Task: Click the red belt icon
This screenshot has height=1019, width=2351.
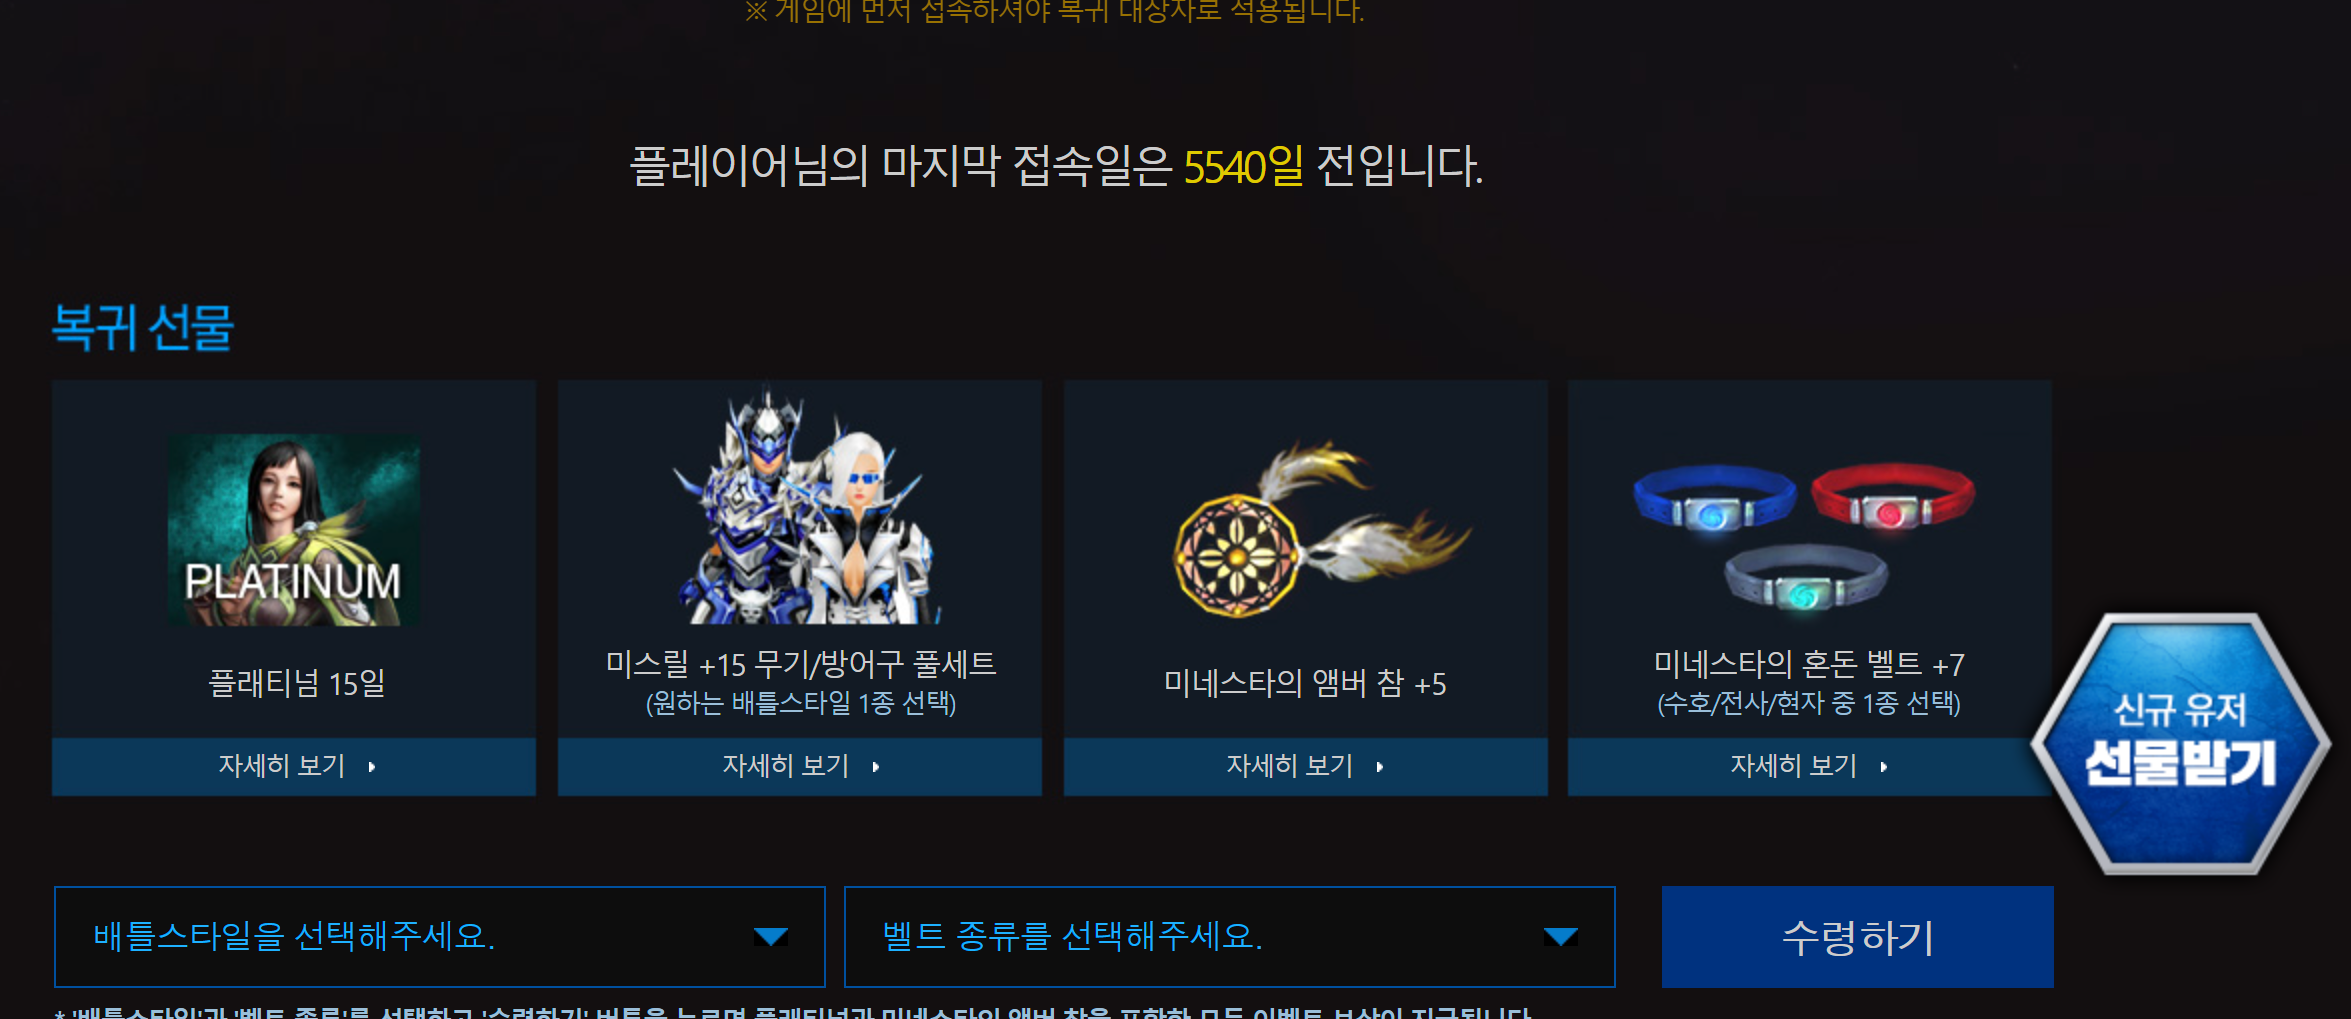Action: tap(1893, 495)
